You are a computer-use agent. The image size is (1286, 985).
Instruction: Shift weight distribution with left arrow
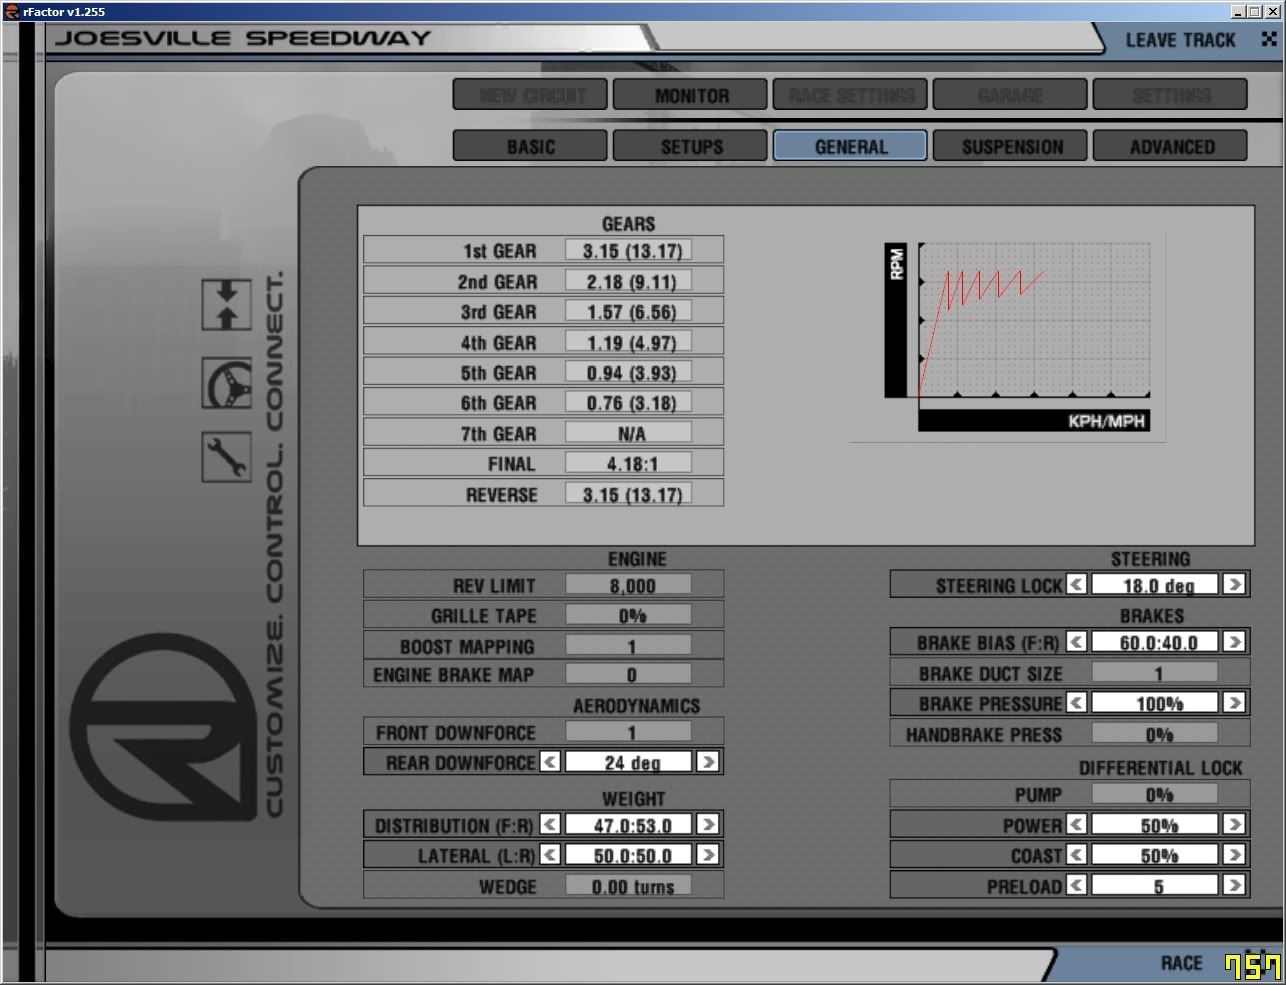[x=550, y=825]
